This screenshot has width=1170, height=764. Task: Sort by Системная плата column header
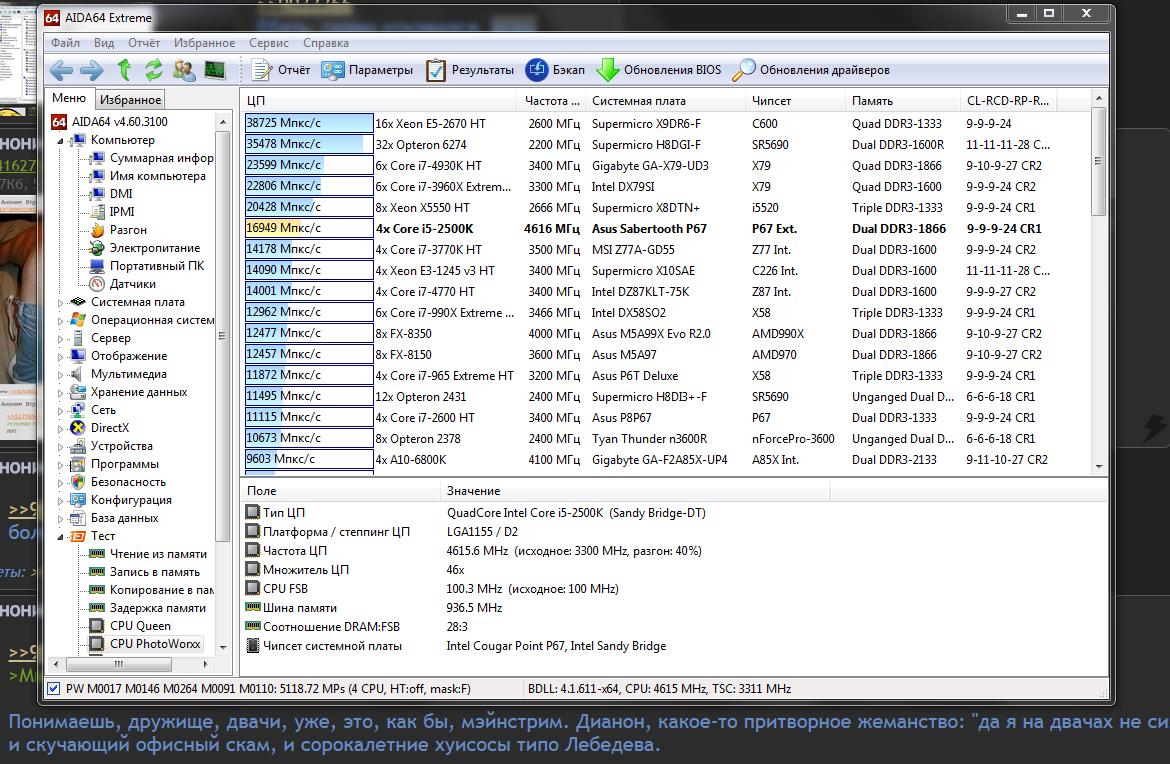(668, 100)
